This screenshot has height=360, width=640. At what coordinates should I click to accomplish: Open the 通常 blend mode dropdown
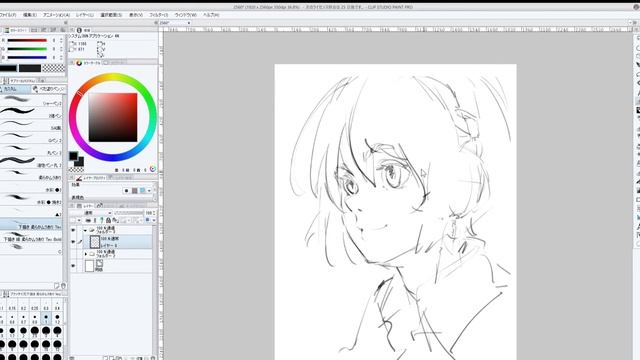[98, 213]
